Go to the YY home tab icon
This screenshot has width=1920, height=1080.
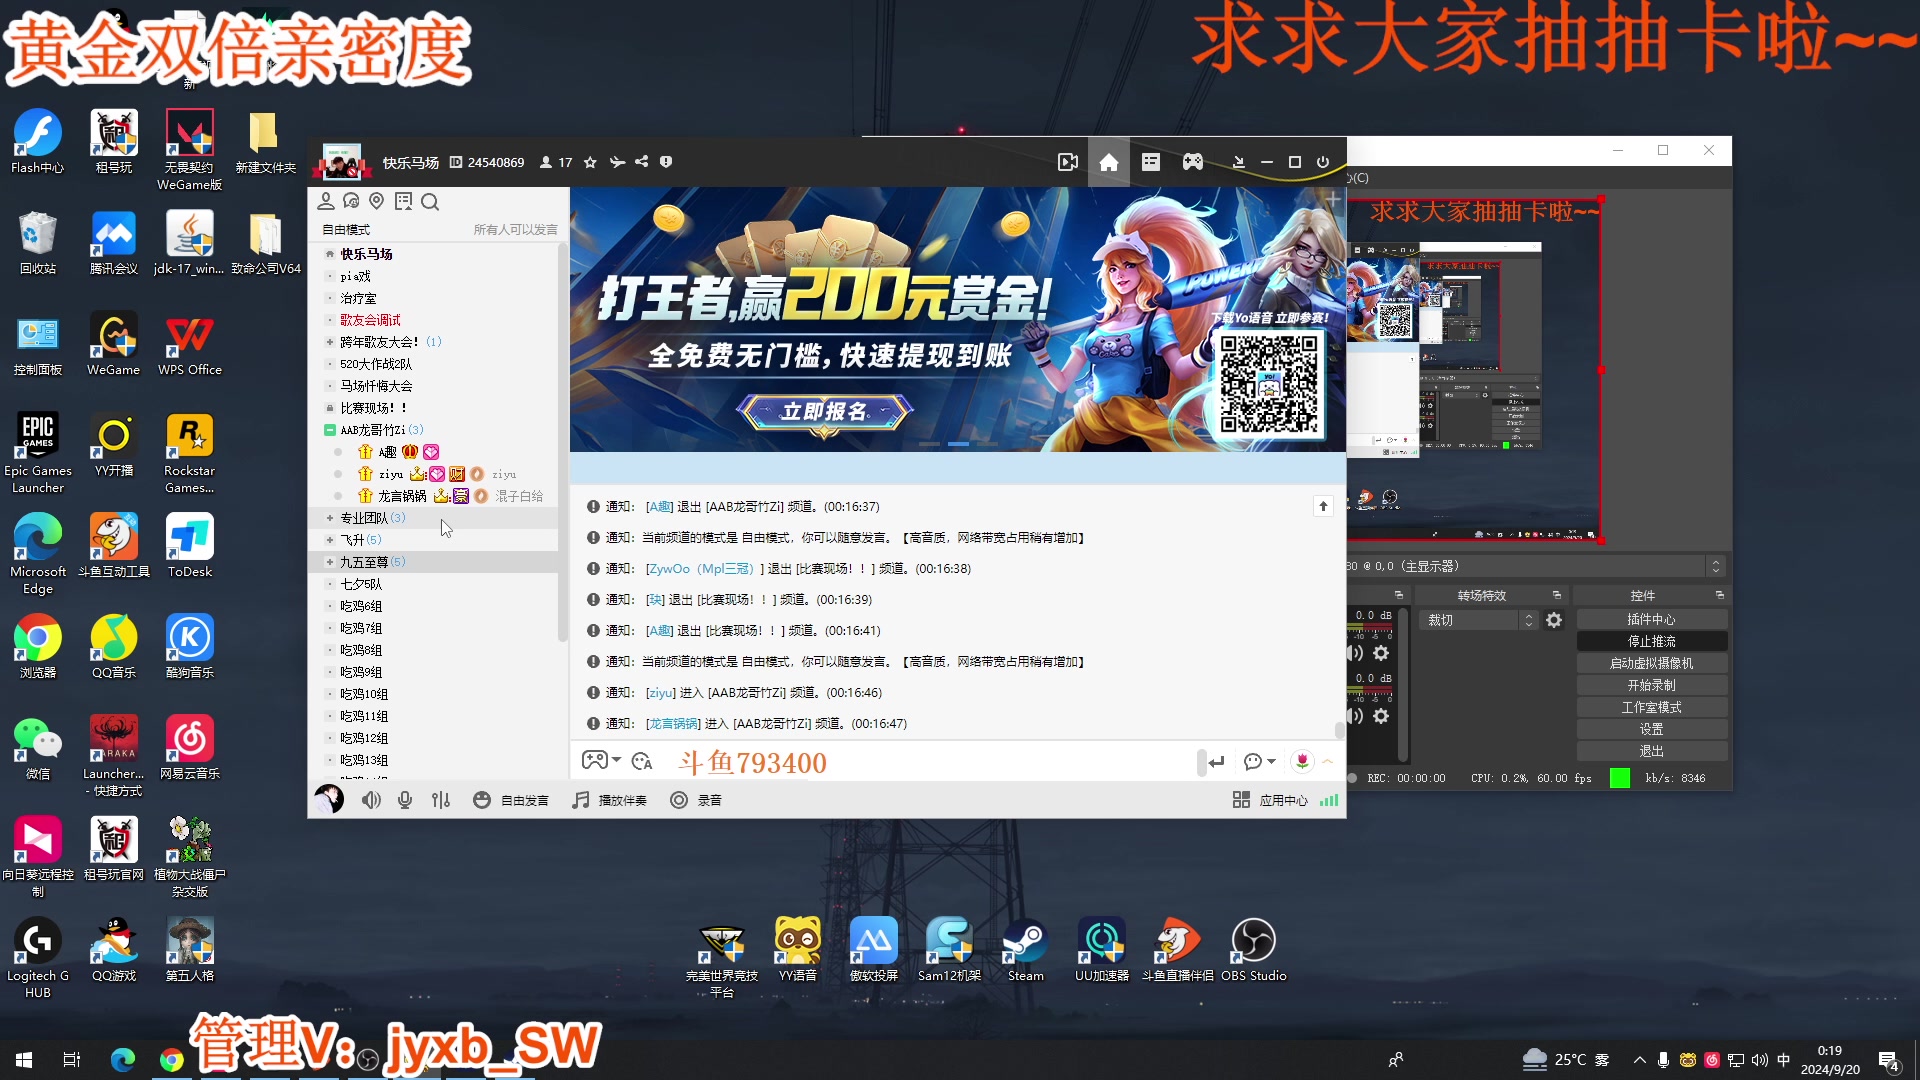click(1109, 162)
